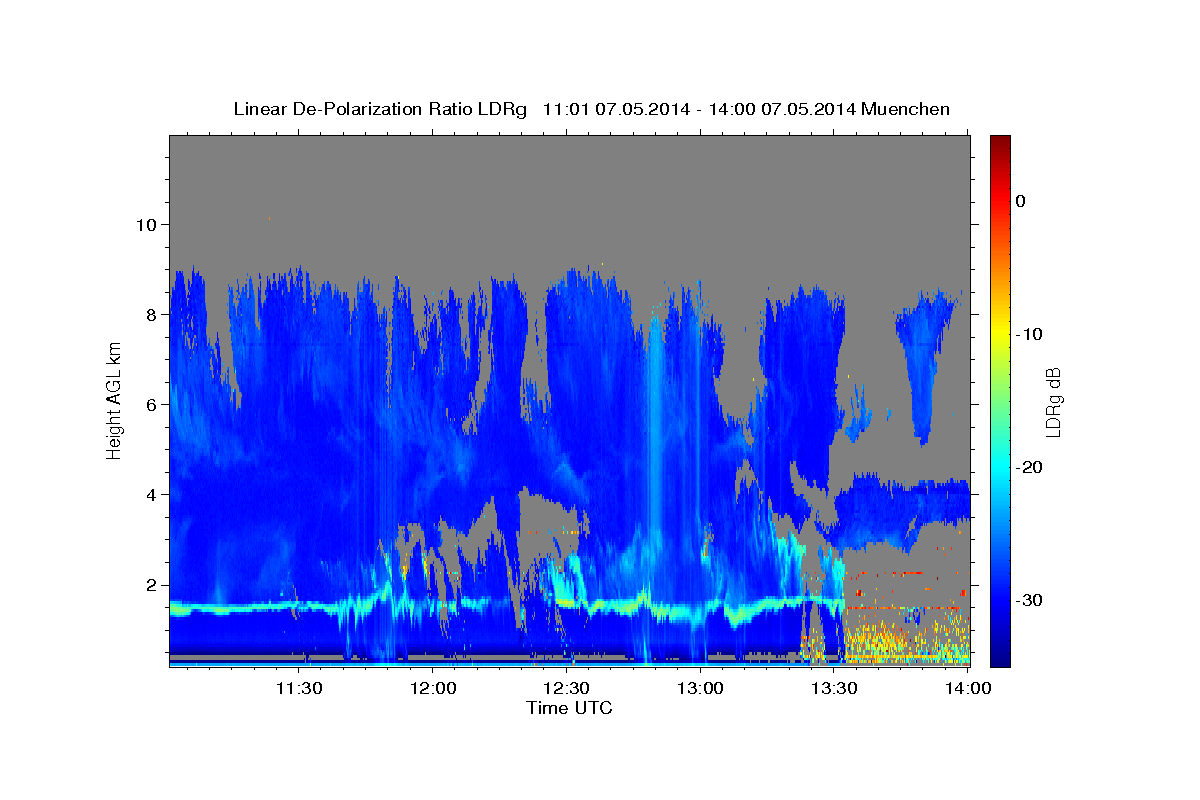The height and width of the screenshot is (800, 1200).
Task: Click the 11:30 time tick label
Action: coord(299,688)
